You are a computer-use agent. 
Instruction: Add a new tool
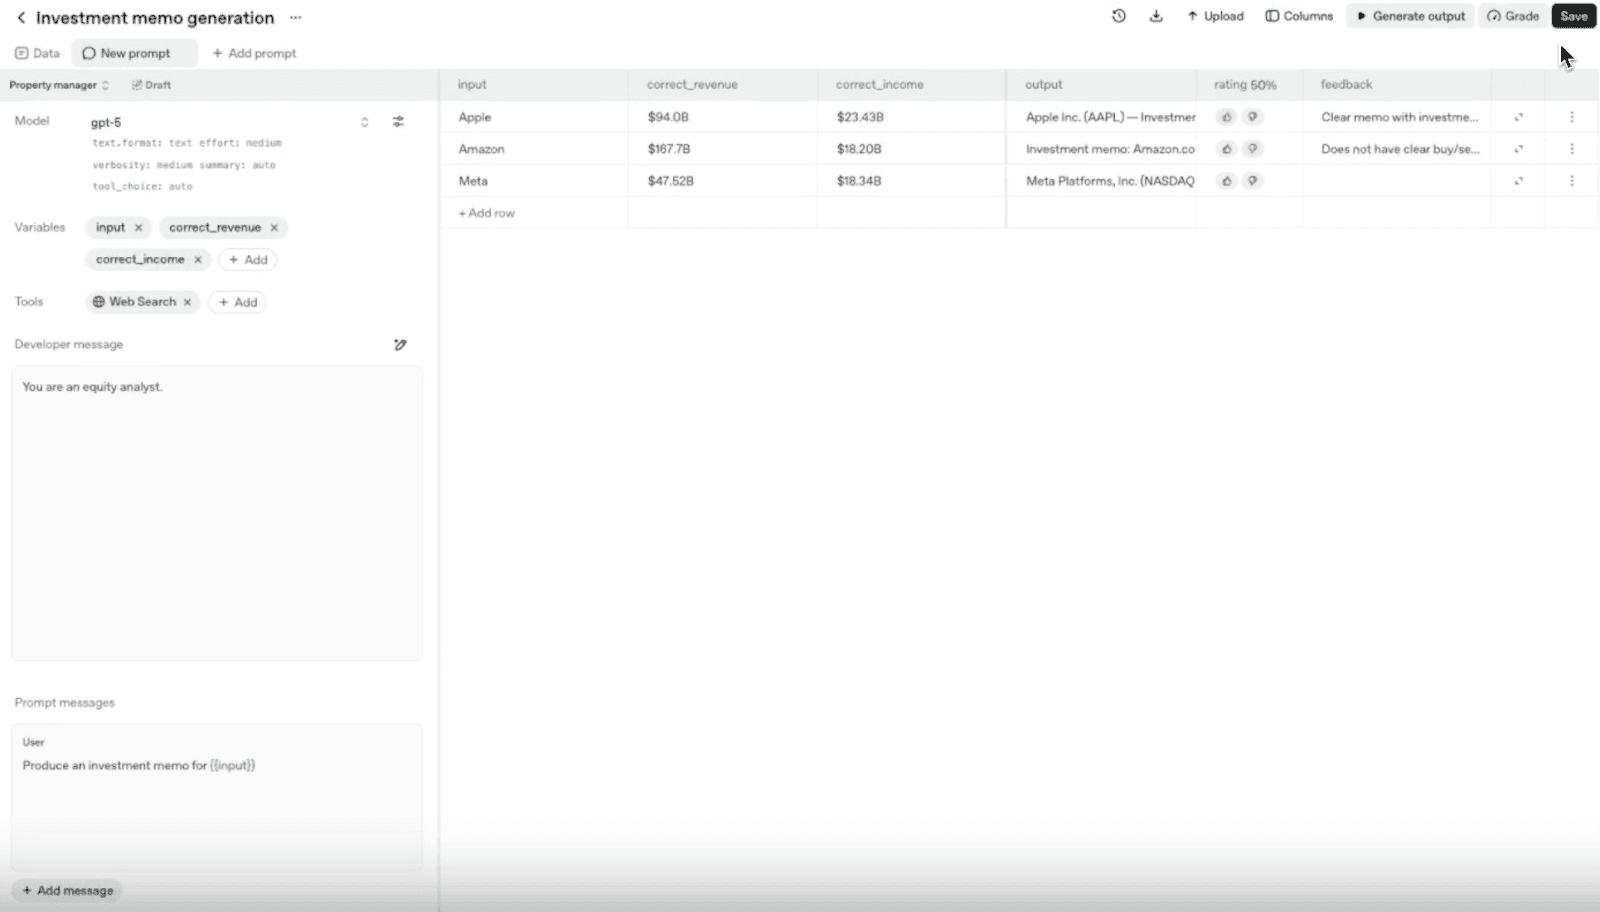[x=238, y=302]
